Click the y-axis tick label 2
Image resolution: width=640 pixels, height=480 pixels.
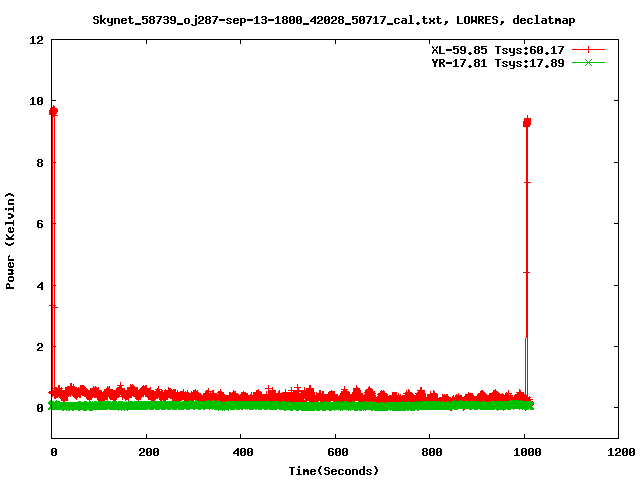click(40, 347)
